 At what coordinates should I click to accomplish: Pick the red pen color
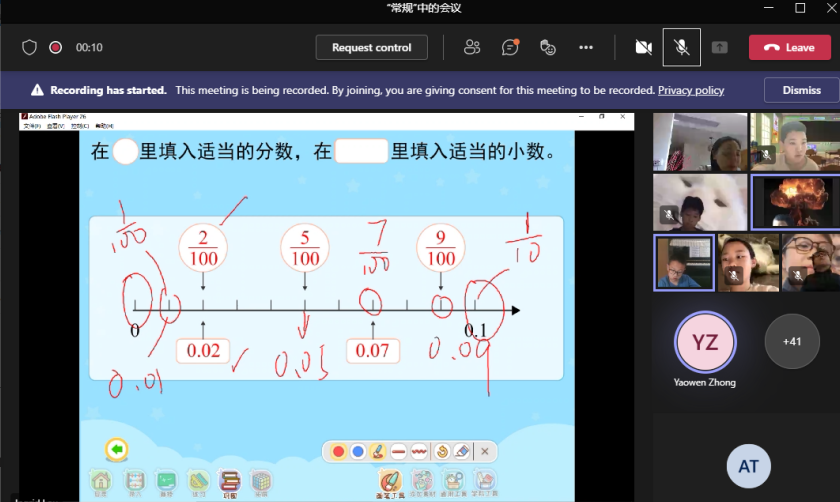click(338, 452)
